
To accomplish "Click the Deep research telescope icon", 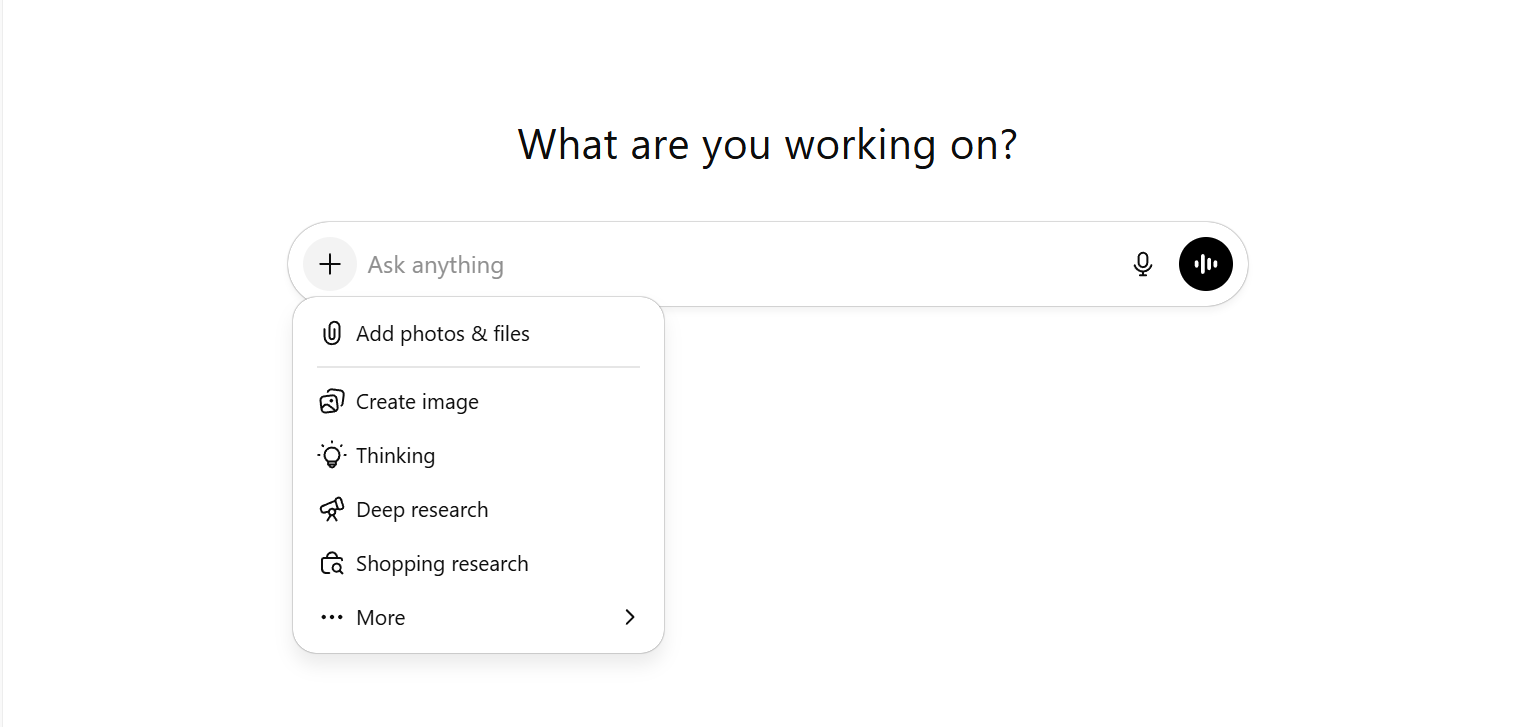I will pyautogui.click(x=332, y=510).
